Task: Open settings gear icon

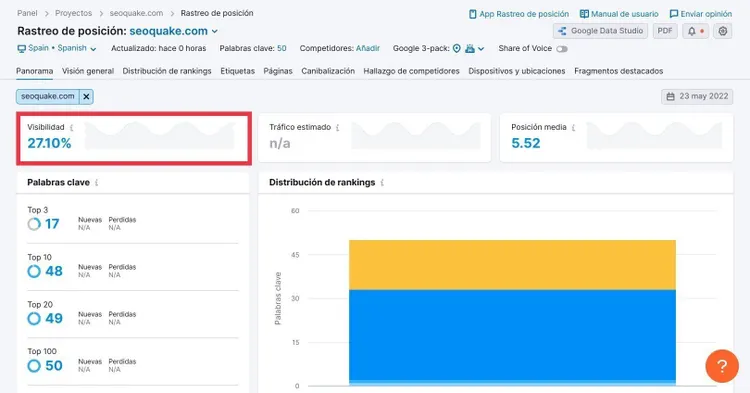Action: click(723, 31)
